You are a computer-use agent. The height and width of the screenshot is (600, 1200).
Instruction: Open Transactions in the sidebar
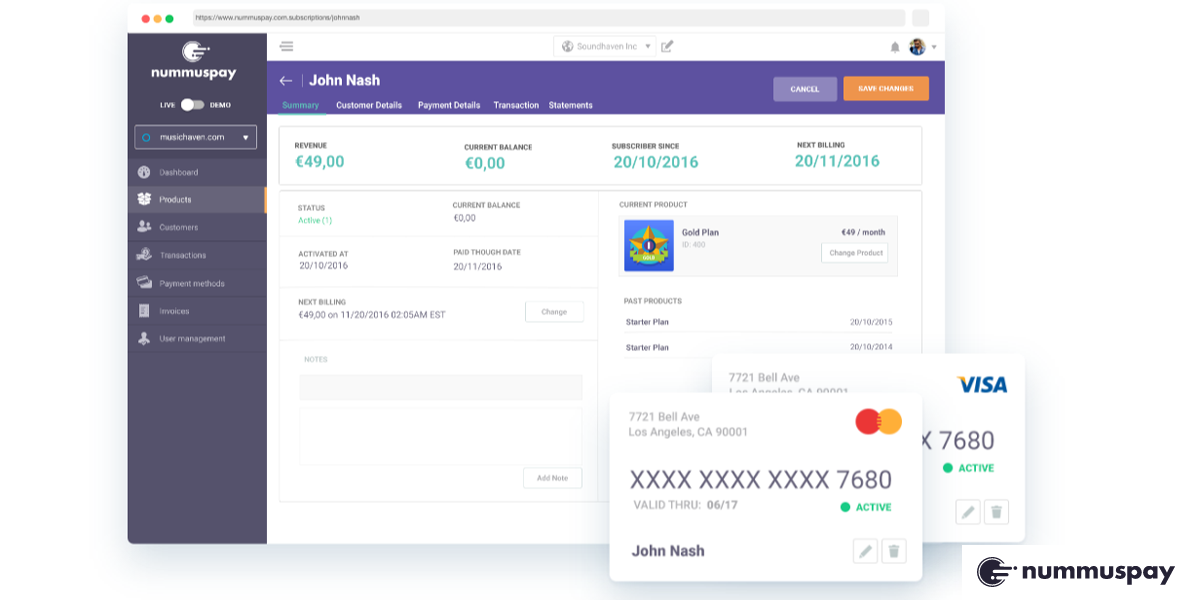(183, 255)
